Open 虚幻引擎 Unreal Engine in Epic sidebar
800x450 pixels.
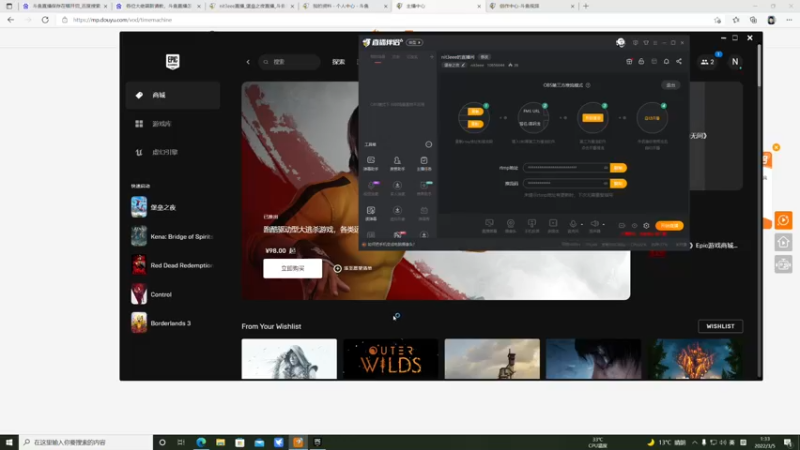[172, 152]
